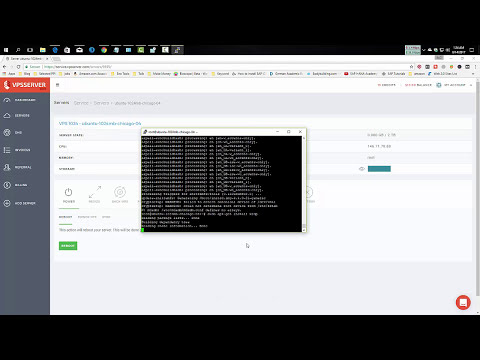Open Task View on taskbar
Image resolution: width=480 pixels, height=360 pixels.
(30, 50)
